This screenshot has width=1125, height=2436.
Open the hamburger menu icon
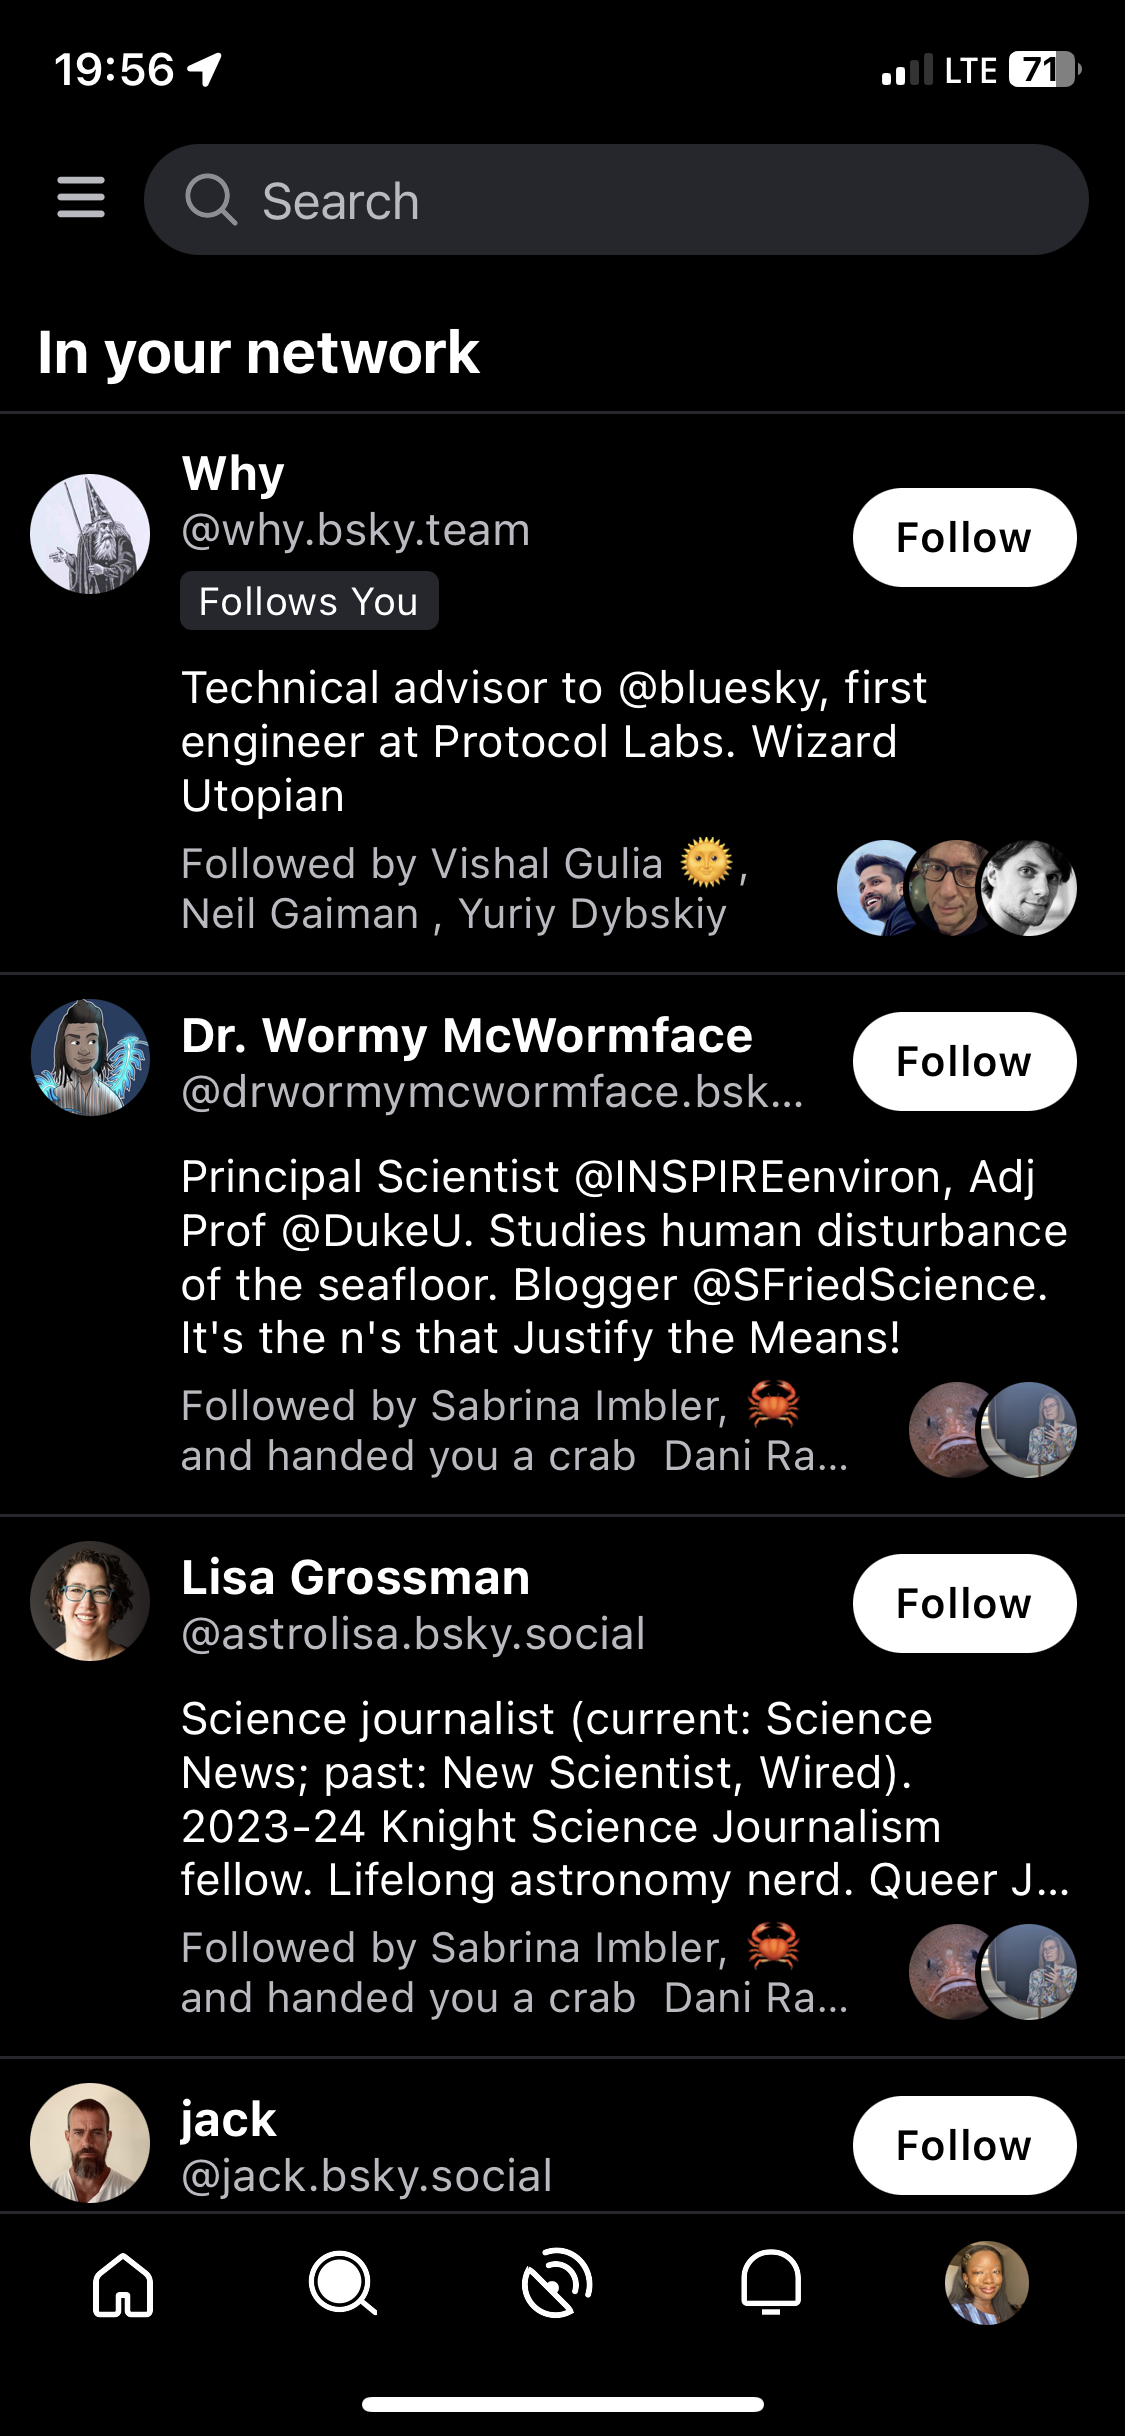(81, 197)
